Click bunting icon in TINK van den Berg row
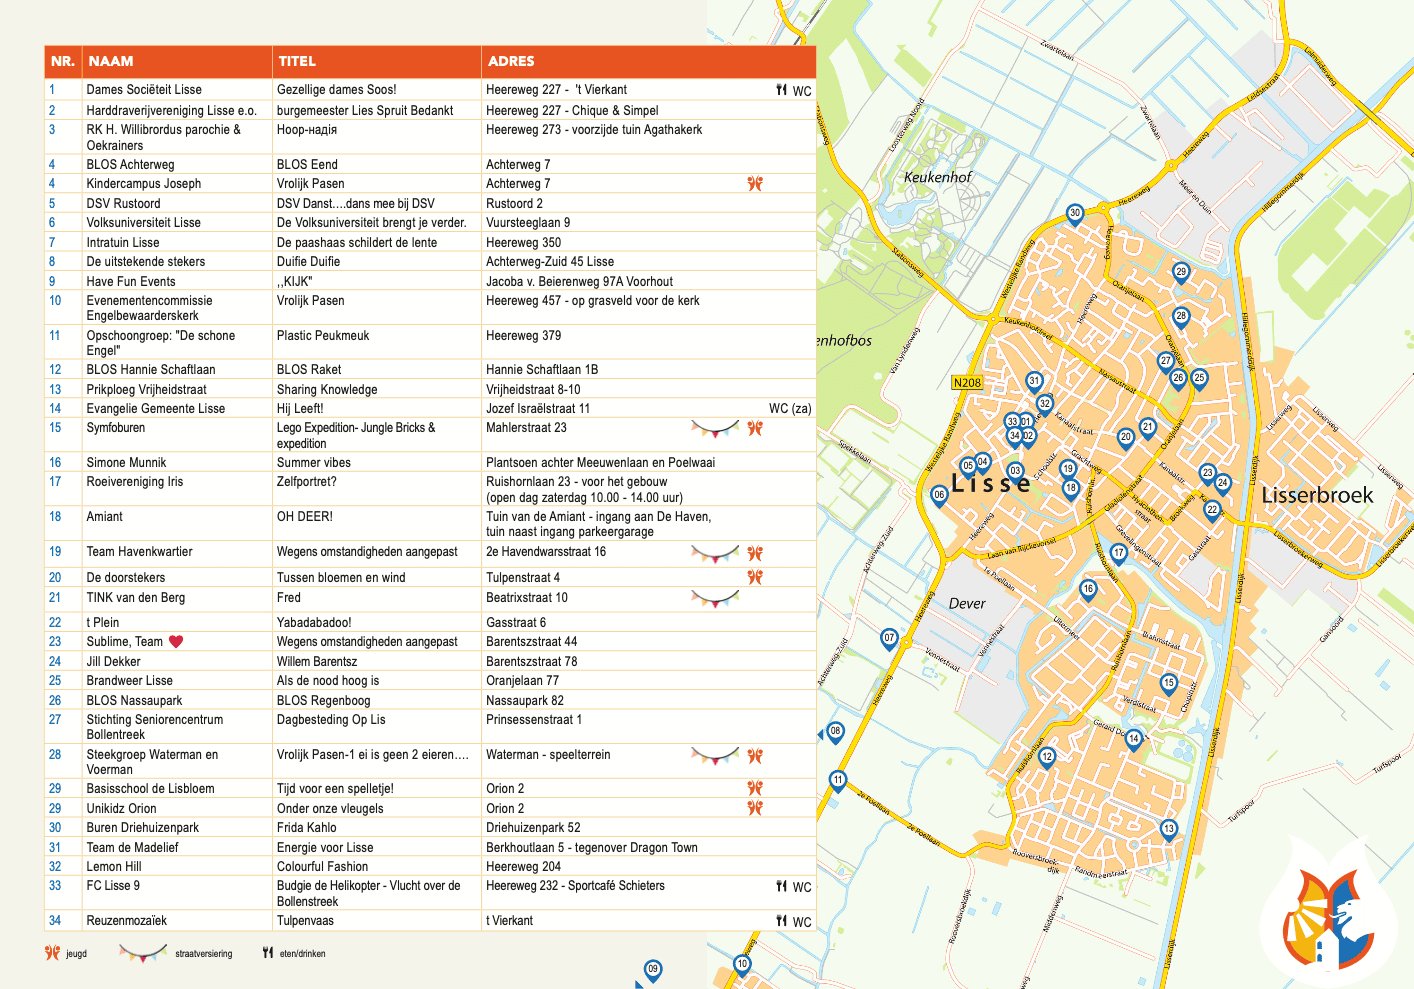 click(x=715, y=599)
